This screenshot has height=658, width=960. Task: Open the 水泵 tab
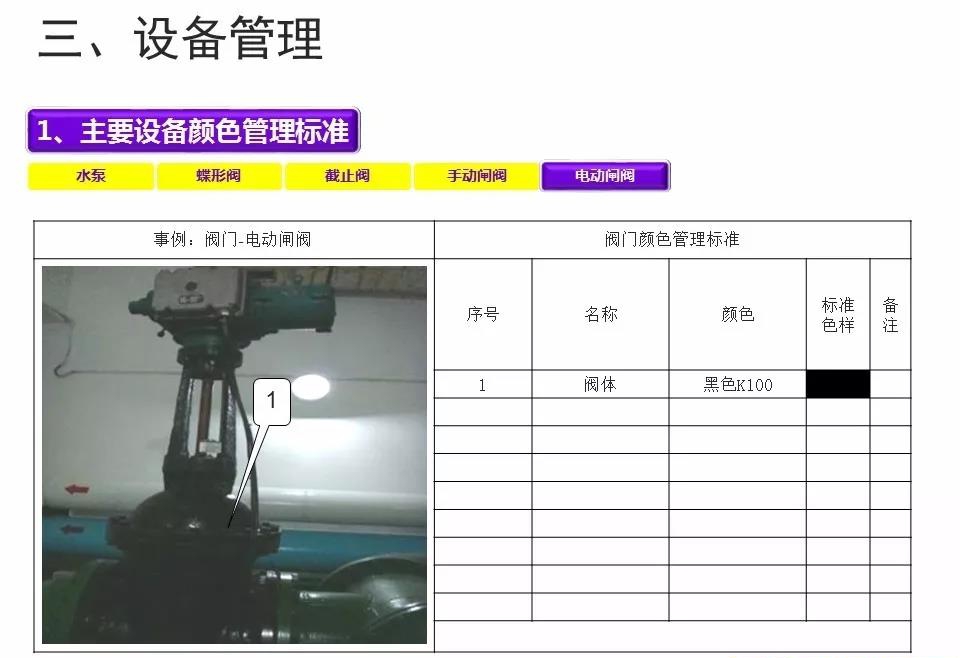coord(91,176)
